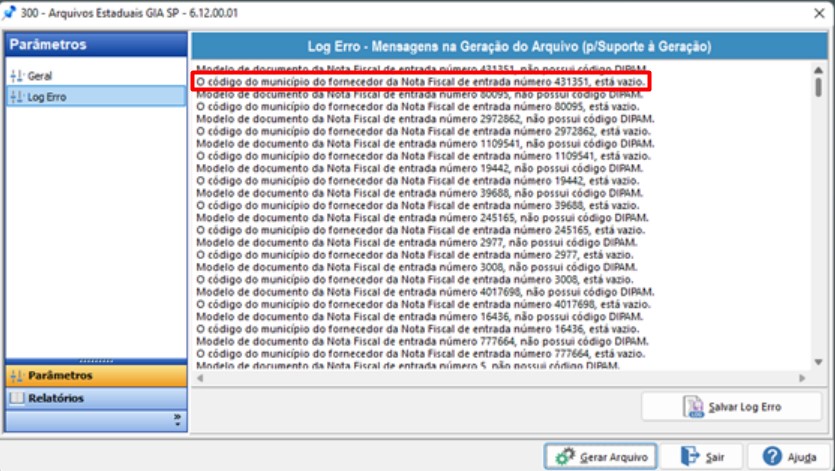Open Ajuda help button
This screenshot has width=835, height=471.
click(790, 457)
